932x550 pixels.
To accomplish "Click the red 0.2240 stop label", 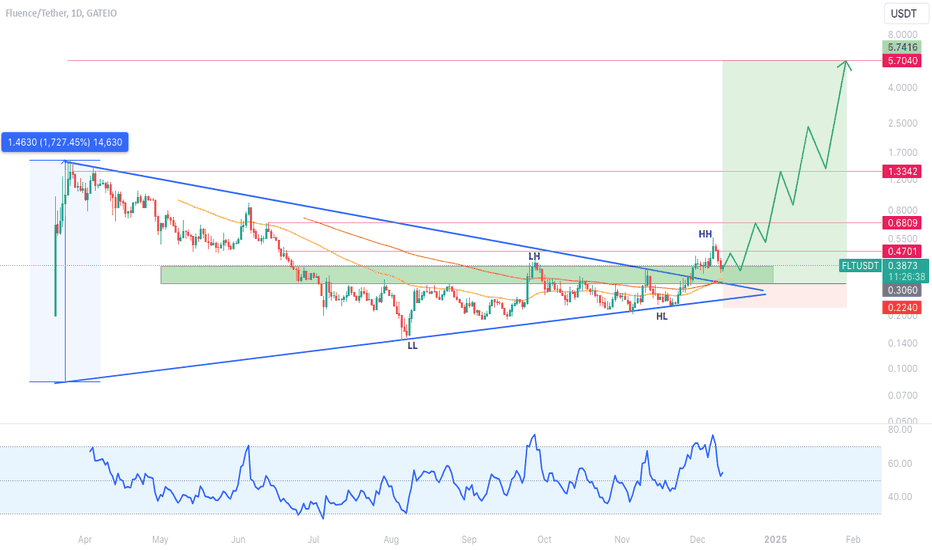I will point(903,307).
